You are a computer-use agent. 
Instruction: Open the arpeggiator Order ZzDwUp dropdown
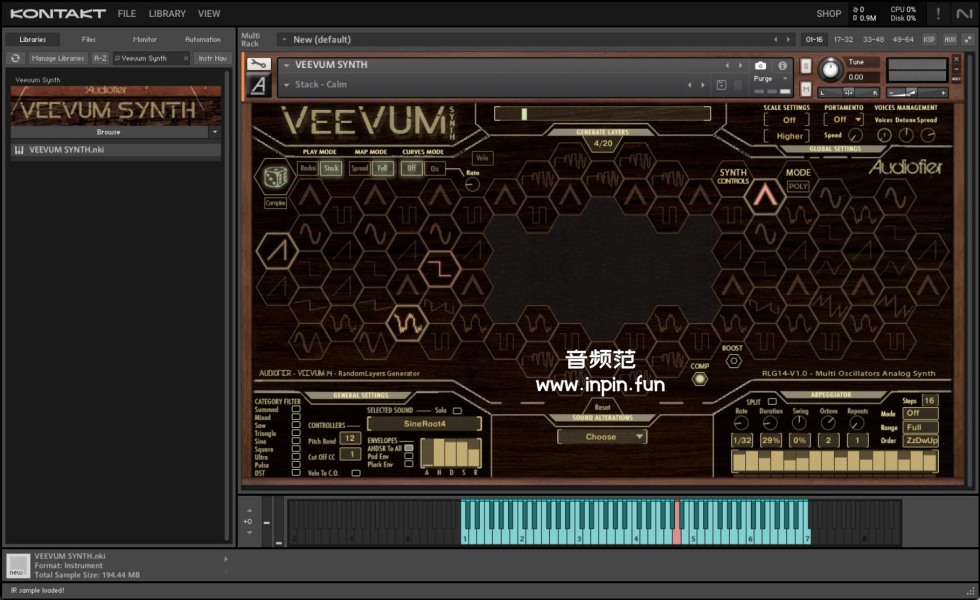click(x=922, y=441)
